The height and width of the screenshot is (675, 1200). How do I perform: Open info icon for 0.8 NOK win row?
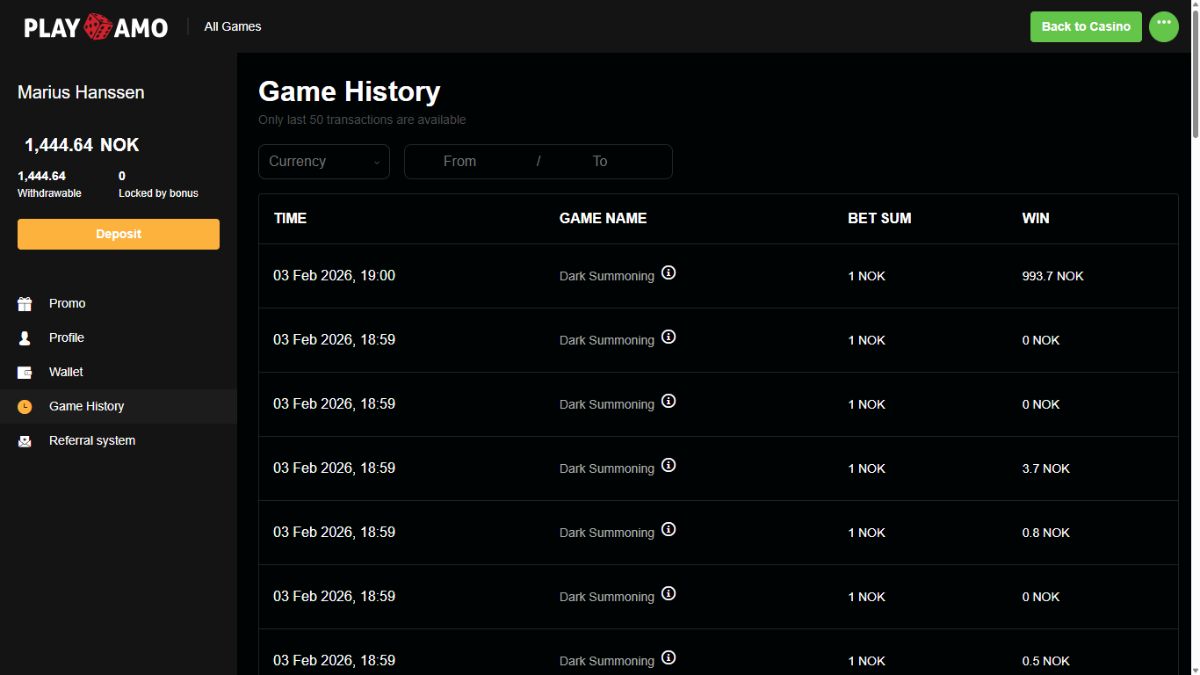coord(669,529)
